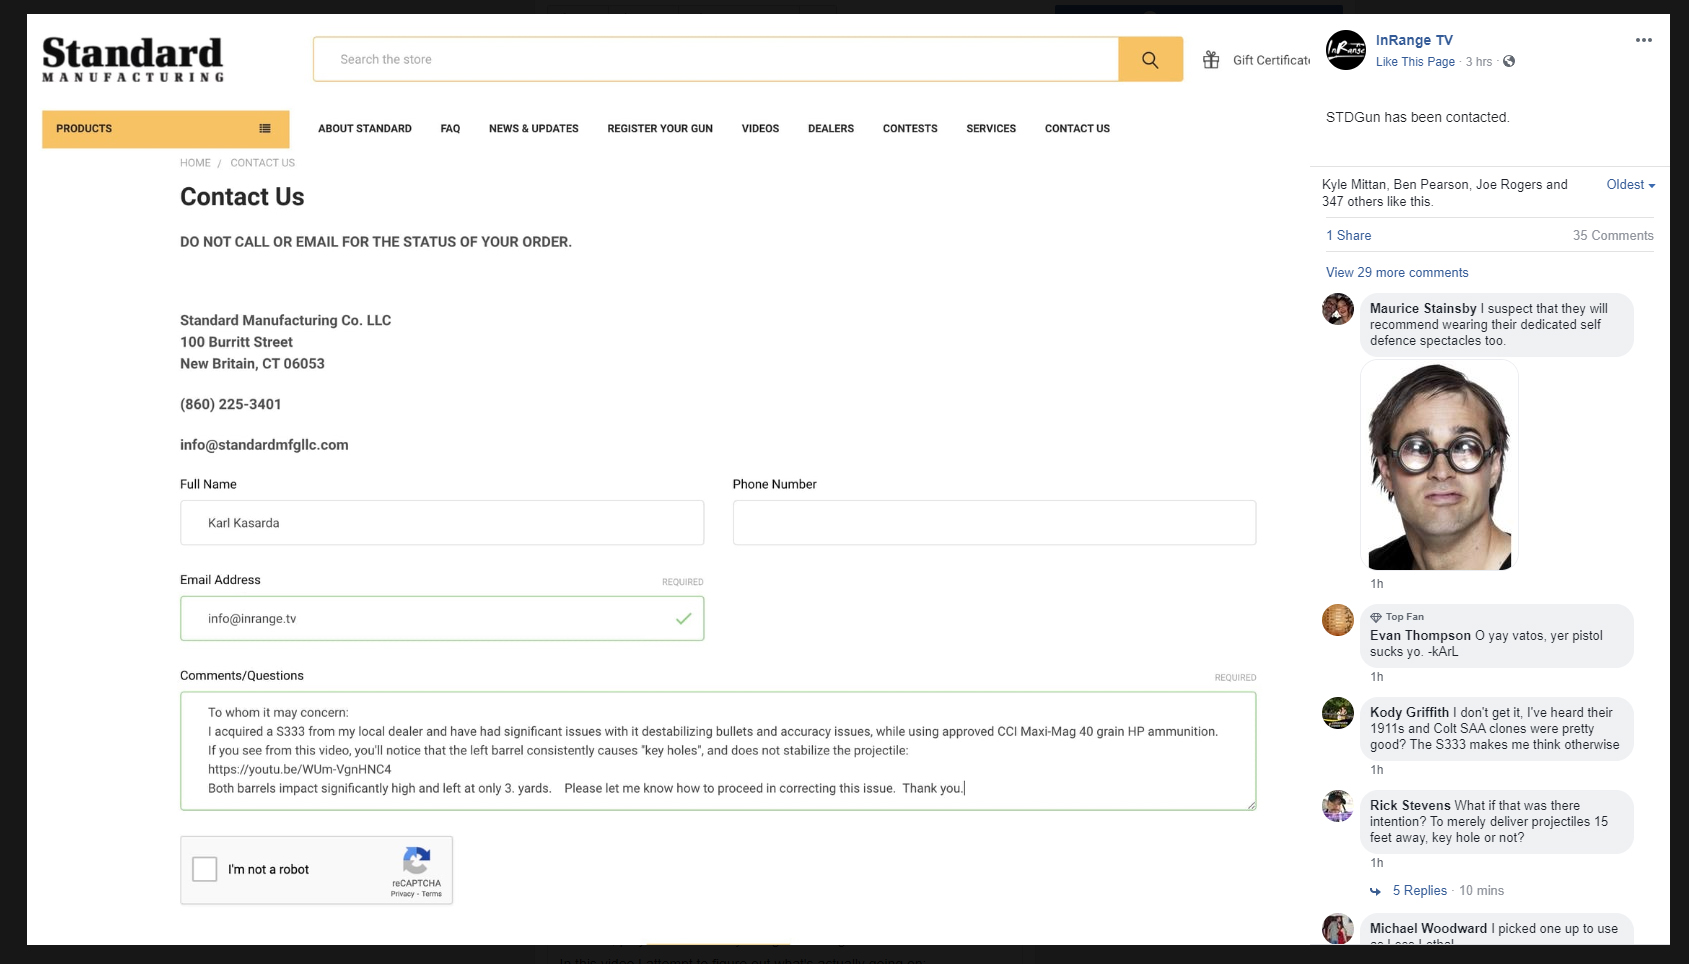Click View 29 more comments
Viewport: 1689px width, 964px height.
point(1397,273)
